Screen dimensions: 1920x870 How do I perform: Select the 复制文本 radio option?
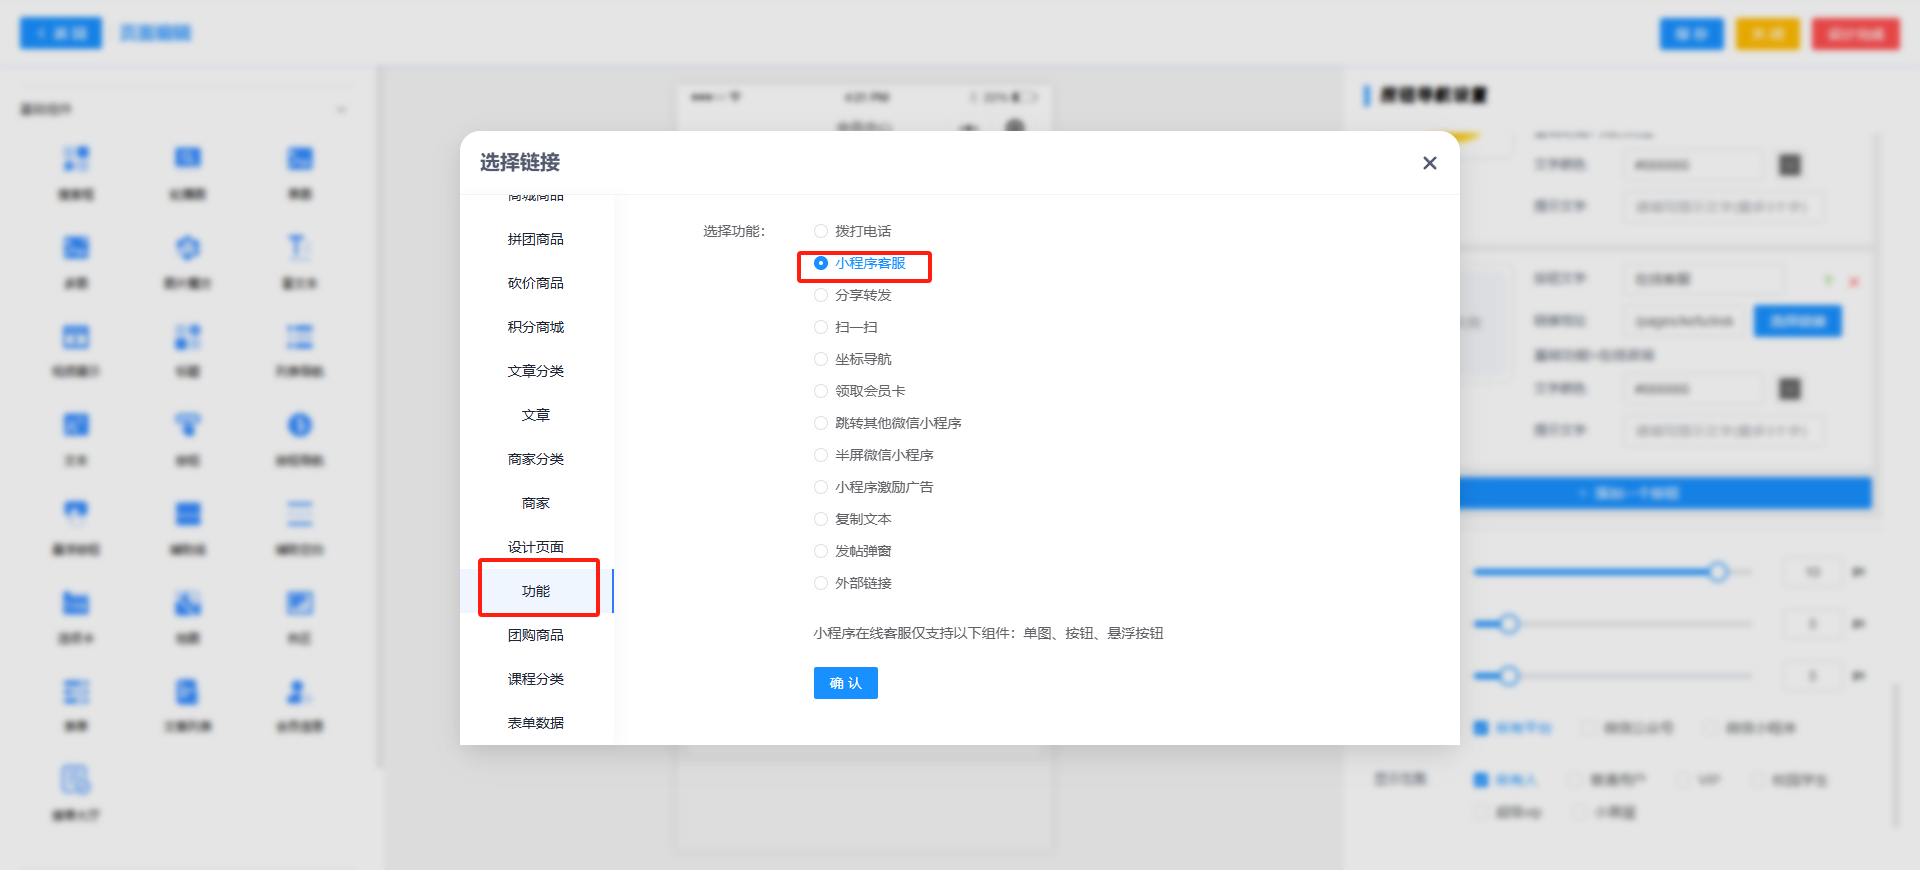pos(821,519)
